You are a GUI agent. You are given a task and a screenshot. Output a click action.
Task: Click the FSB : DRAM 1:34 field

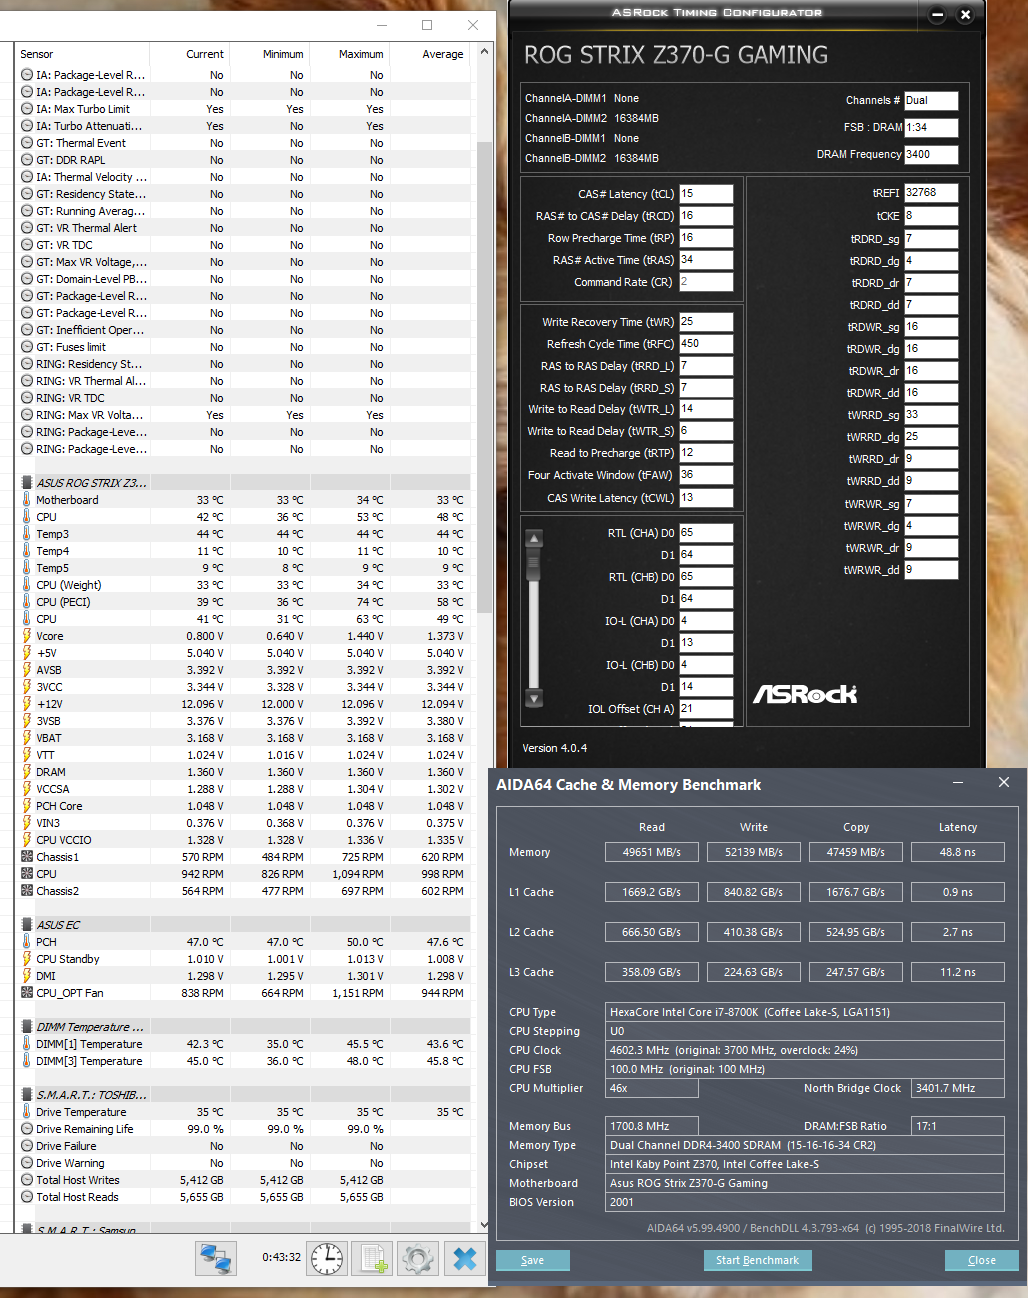[931, 128]
